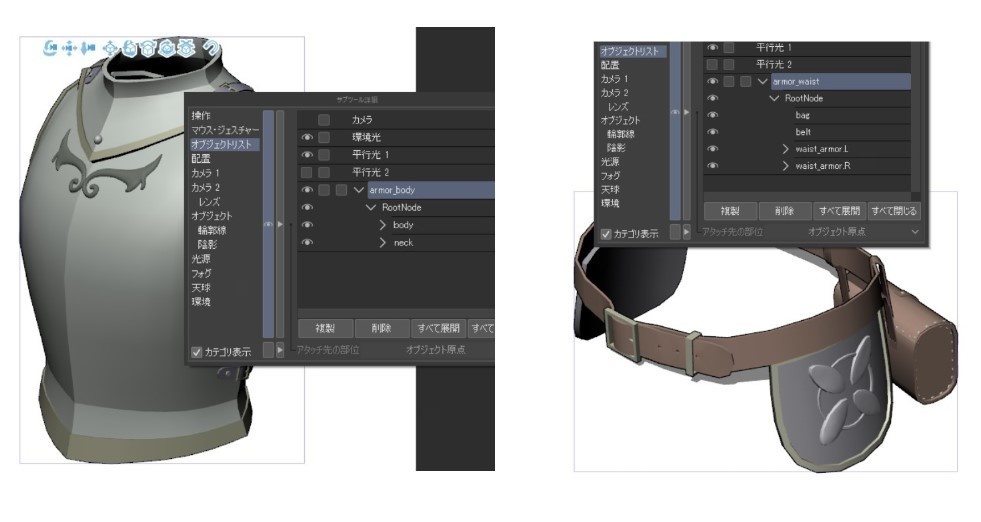The height and width of the screenshot is (522, 981).
Task: Select the move object flat icon
Action: (110, 48)
